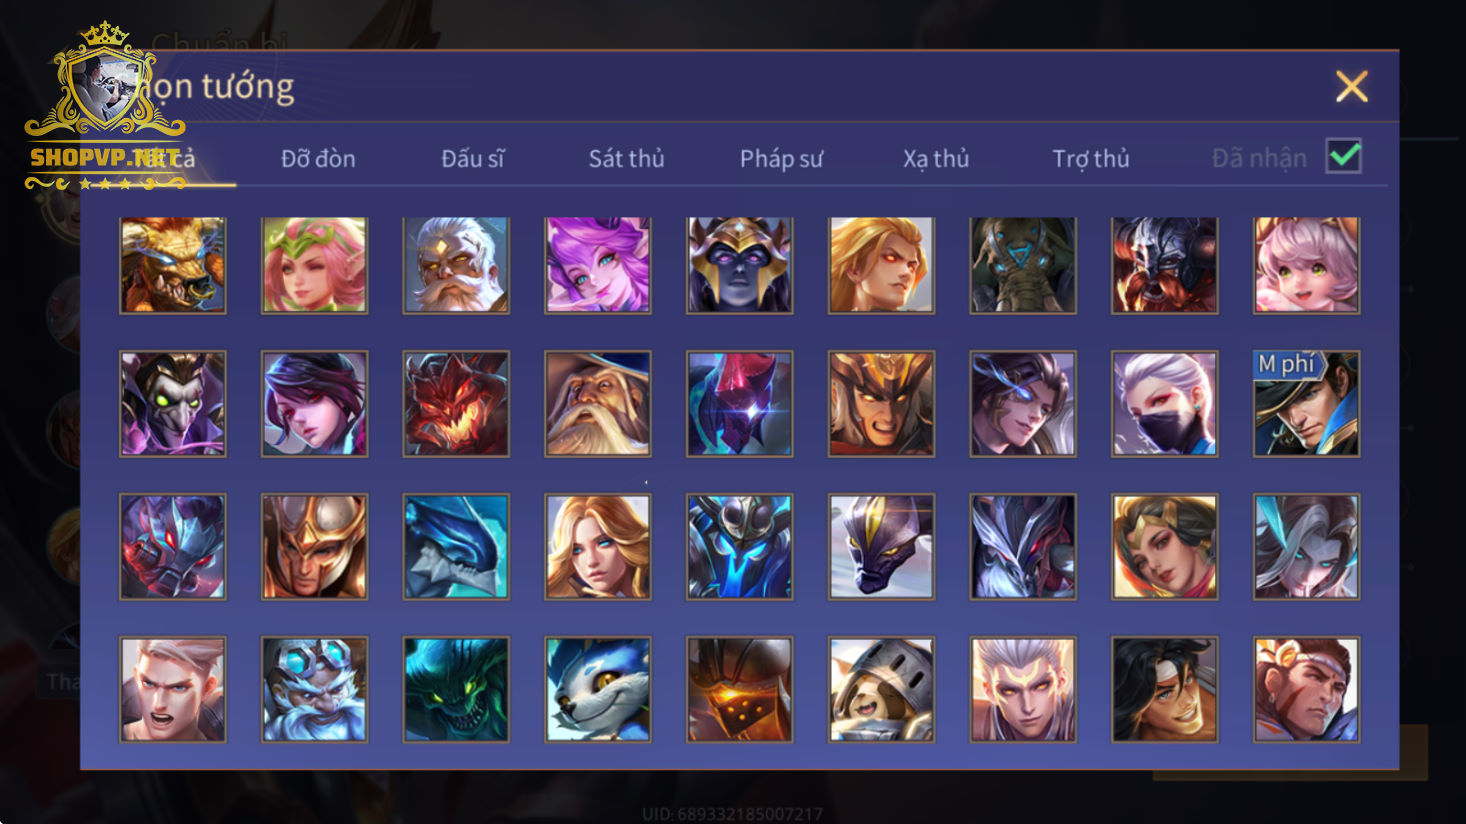
Task: Show the Pháp sư hero category
Action: 781,158
